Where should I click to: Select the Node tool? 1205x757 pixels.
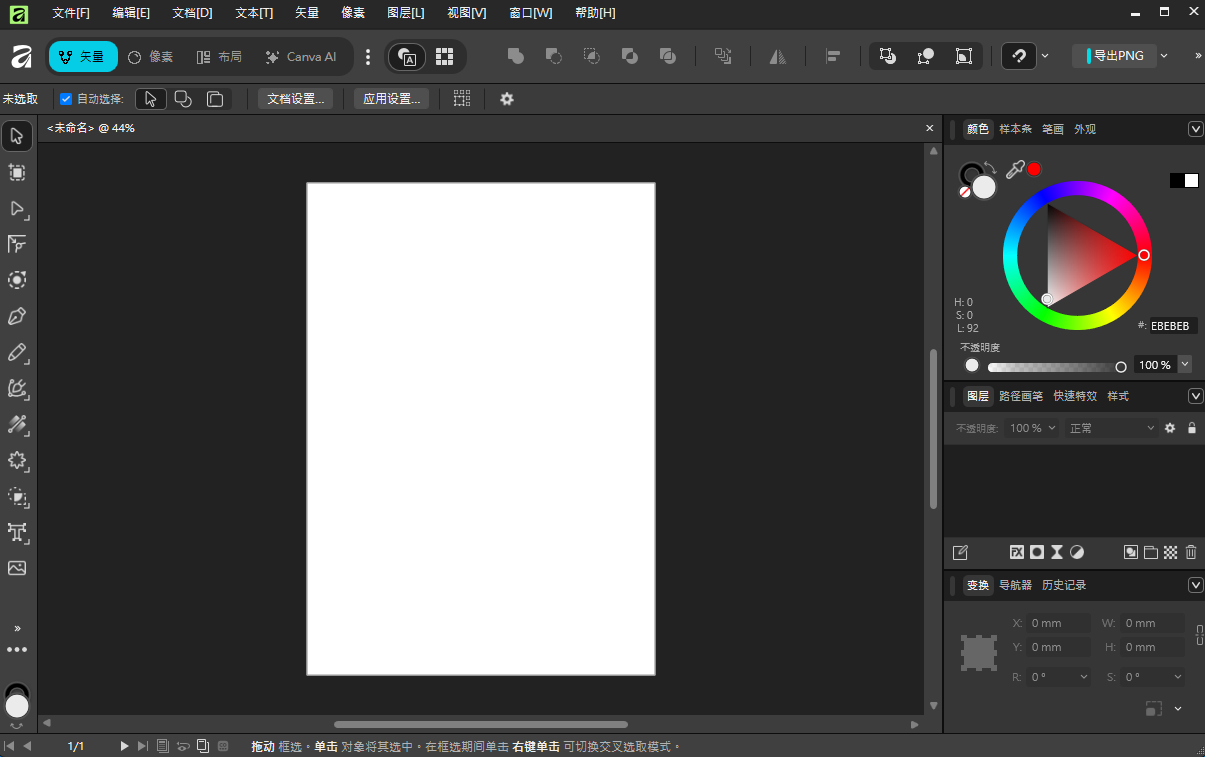click(x=17, y=208)
